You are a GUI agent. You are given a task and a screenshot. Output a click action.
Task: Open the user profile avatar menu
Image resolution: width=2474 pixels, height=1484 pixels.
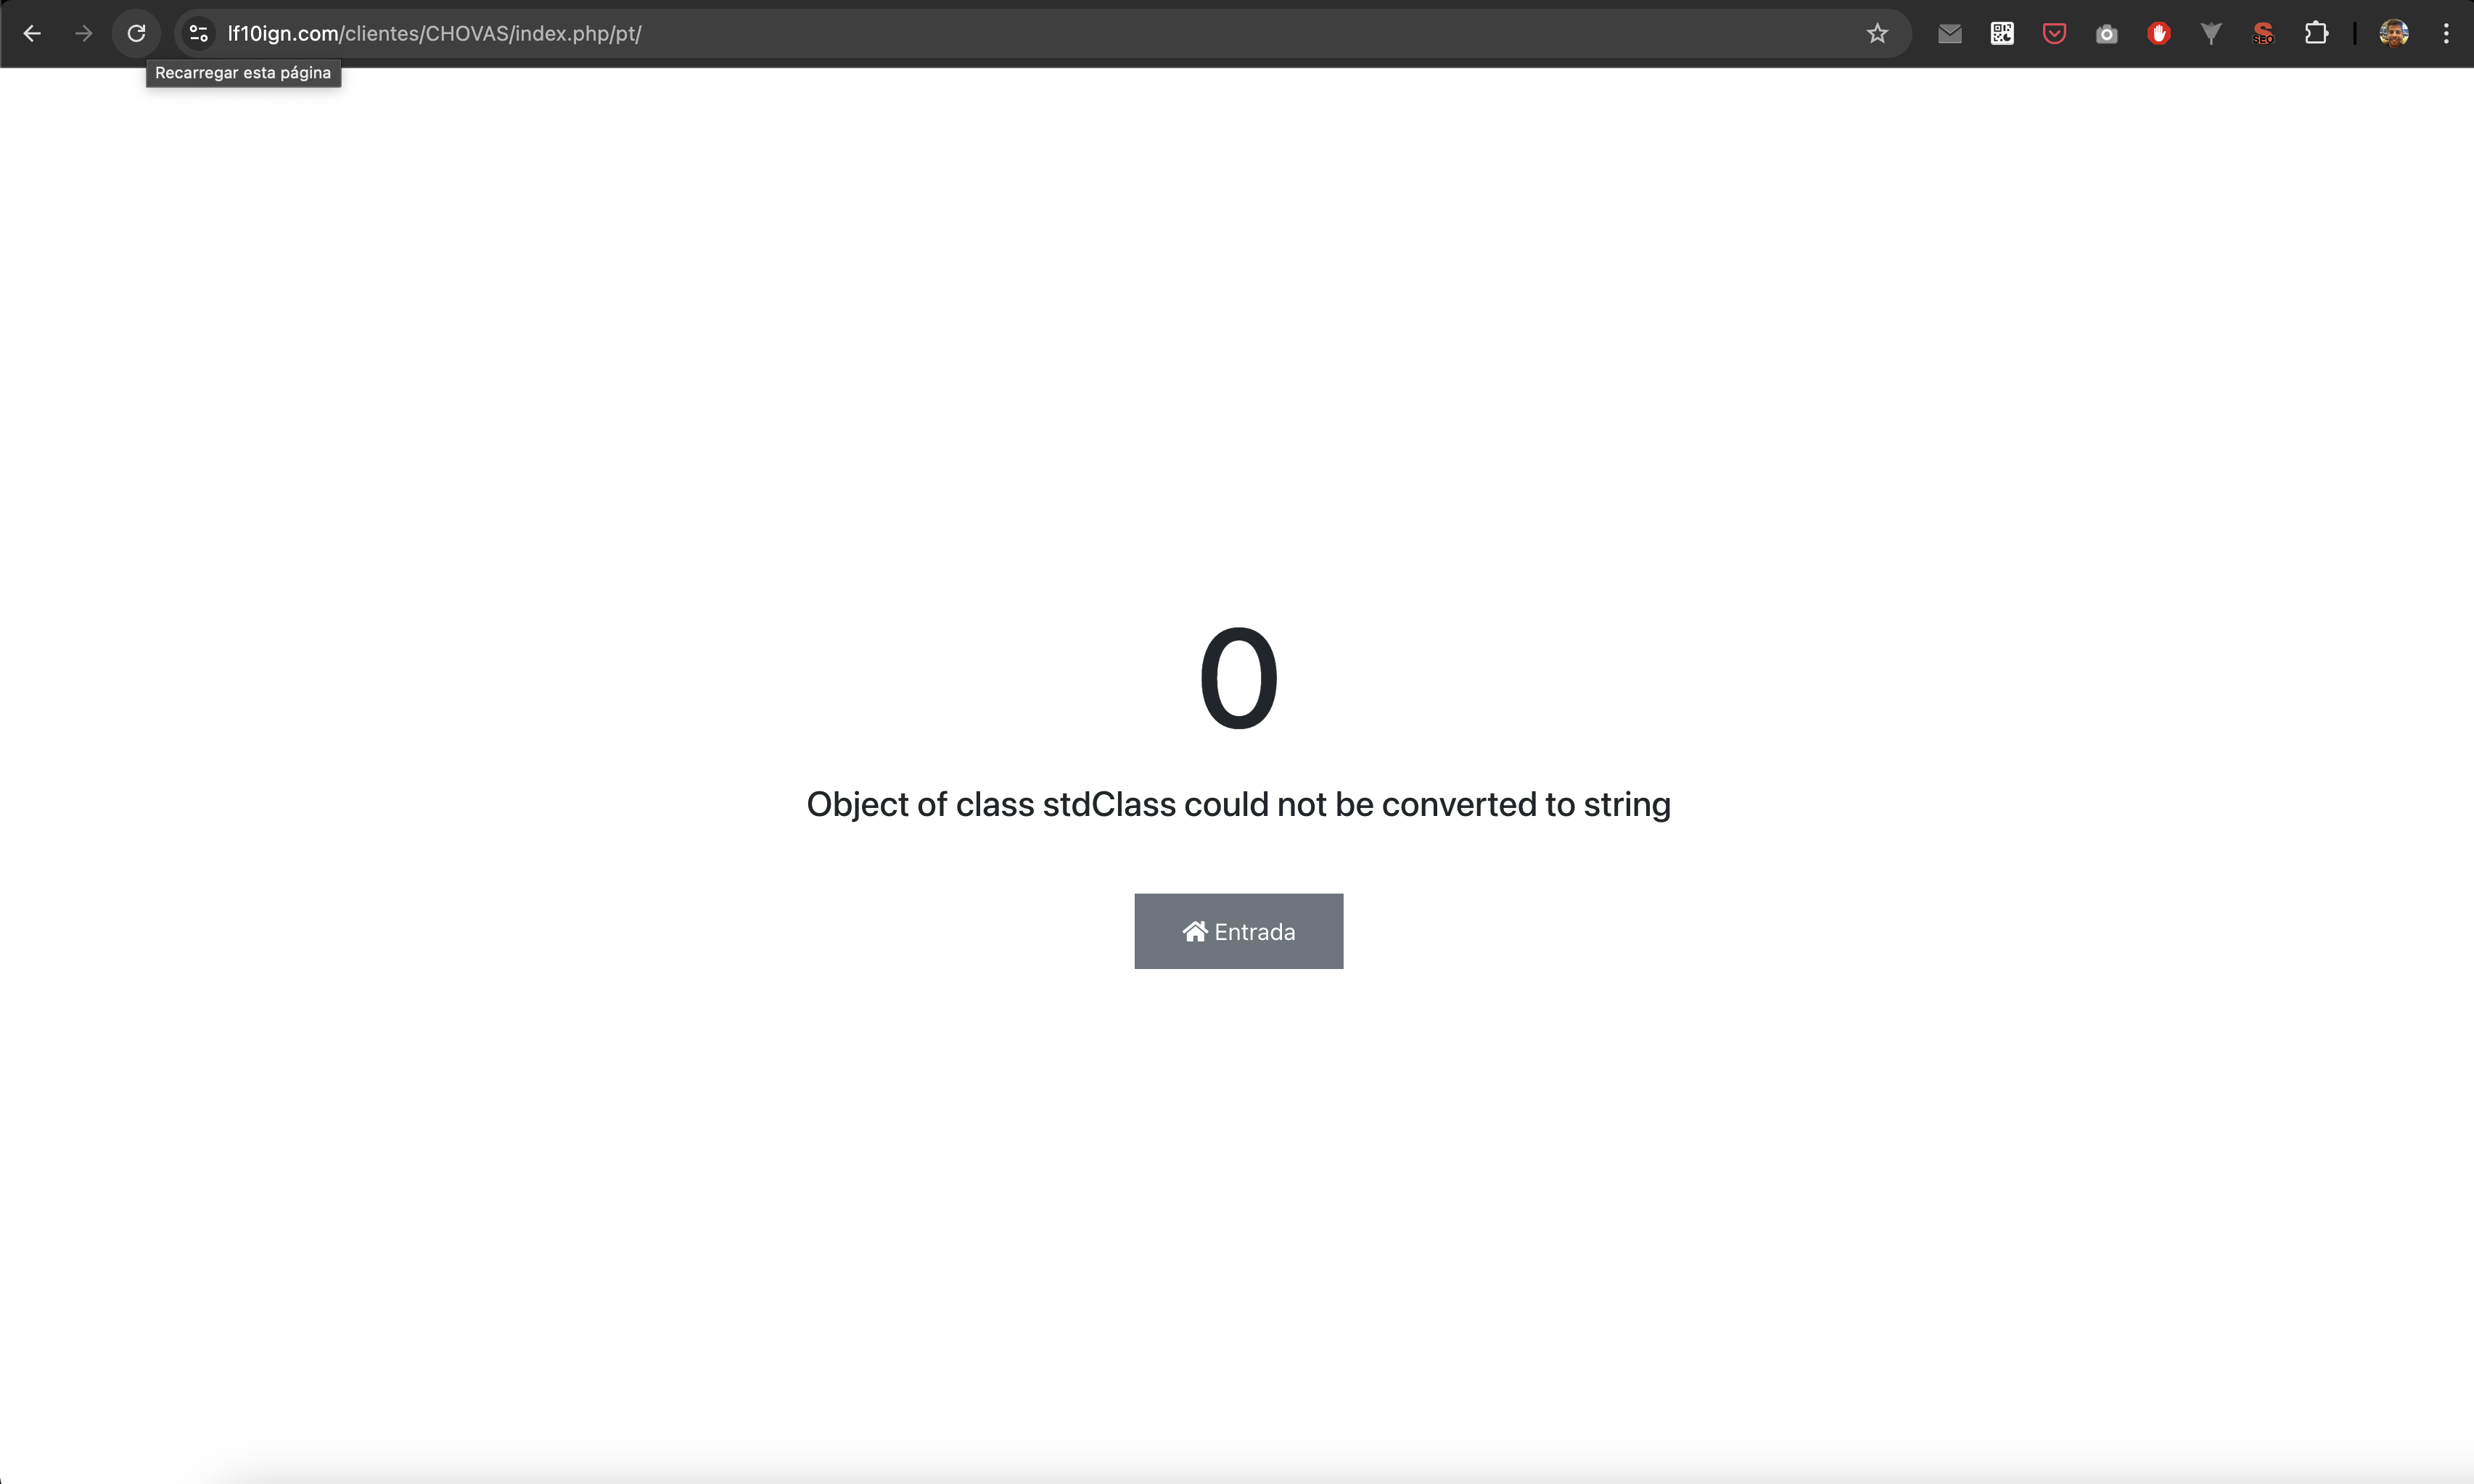click(x=2393, y=34)
